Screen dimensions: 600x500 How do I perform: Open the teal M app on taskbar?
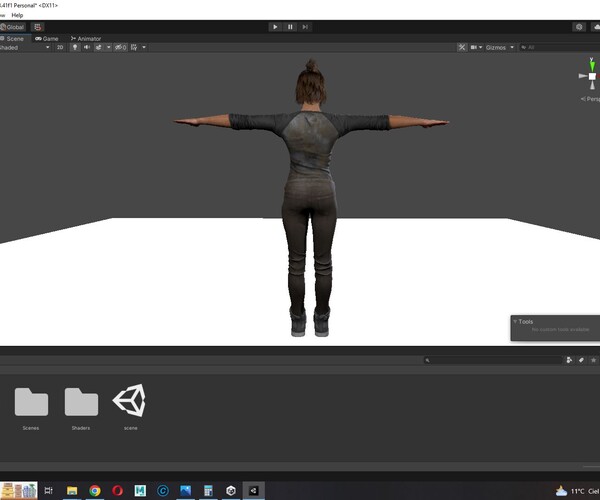[140, 490]
